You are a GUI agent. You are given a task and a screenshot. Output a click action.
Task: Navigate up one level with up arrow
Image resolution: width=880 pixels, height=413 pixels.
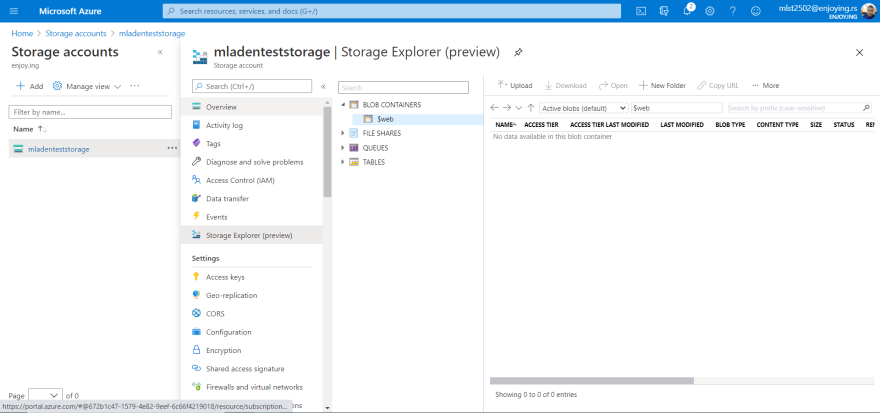click(x=531, y=108)
